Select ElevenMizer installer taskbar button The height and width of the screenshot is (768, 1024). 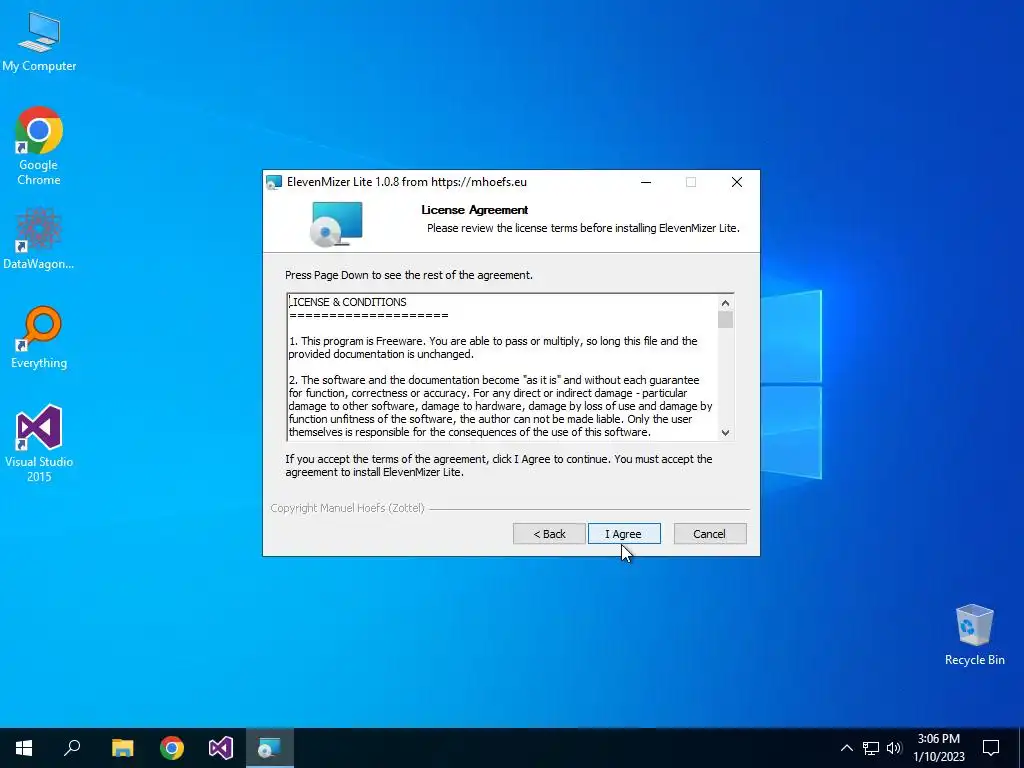click(270, 748)
